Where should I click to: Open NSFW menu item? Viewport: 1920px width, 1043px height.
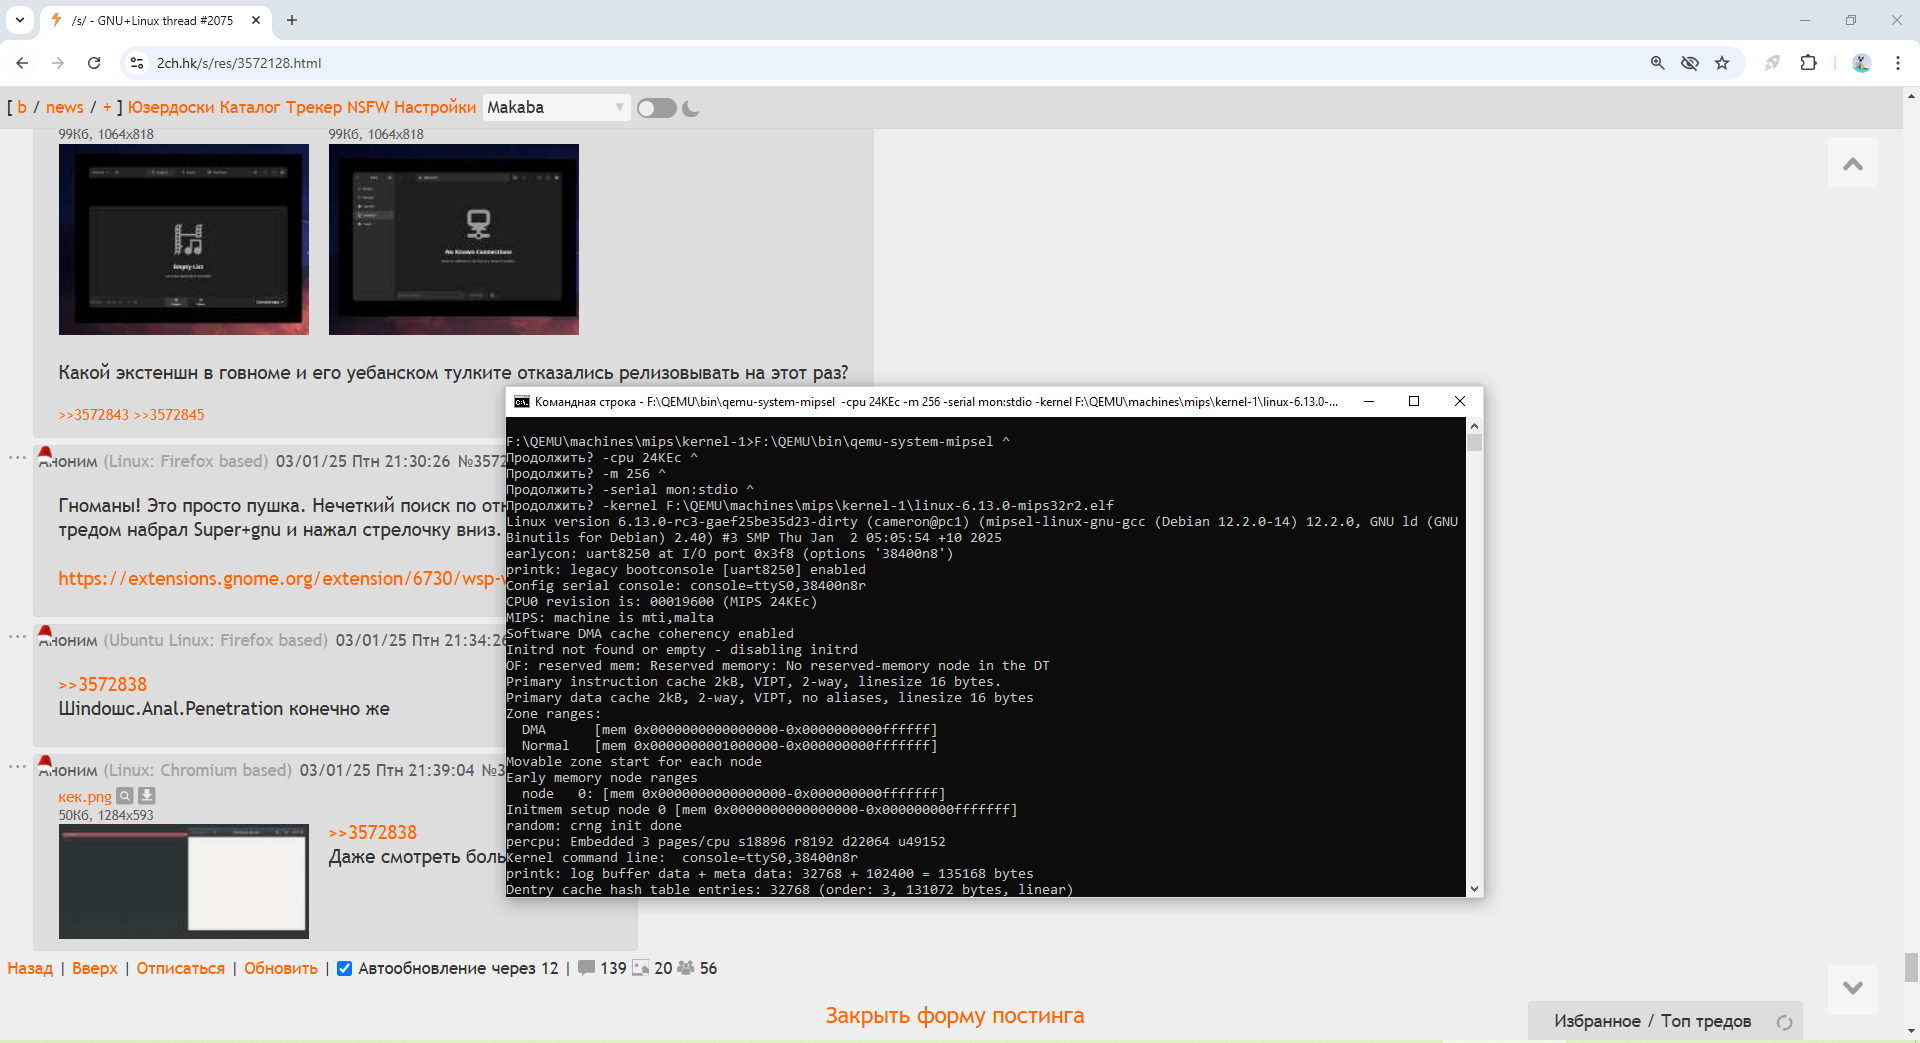(x=368, y=107)
